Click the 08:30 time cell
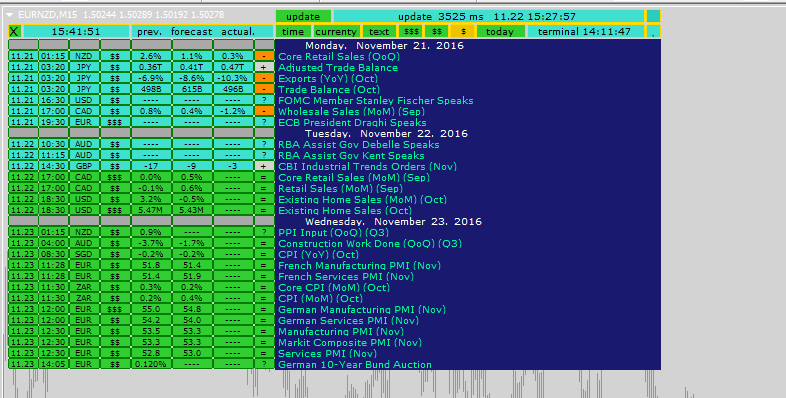 pos(53,255)
